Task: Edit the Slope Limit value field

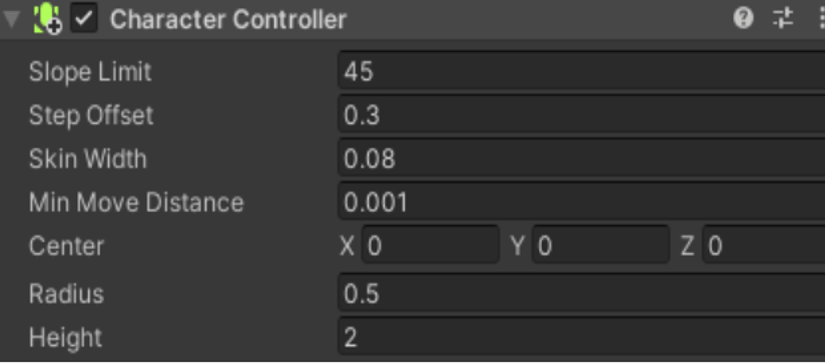Action: click(x=581, y=70)
